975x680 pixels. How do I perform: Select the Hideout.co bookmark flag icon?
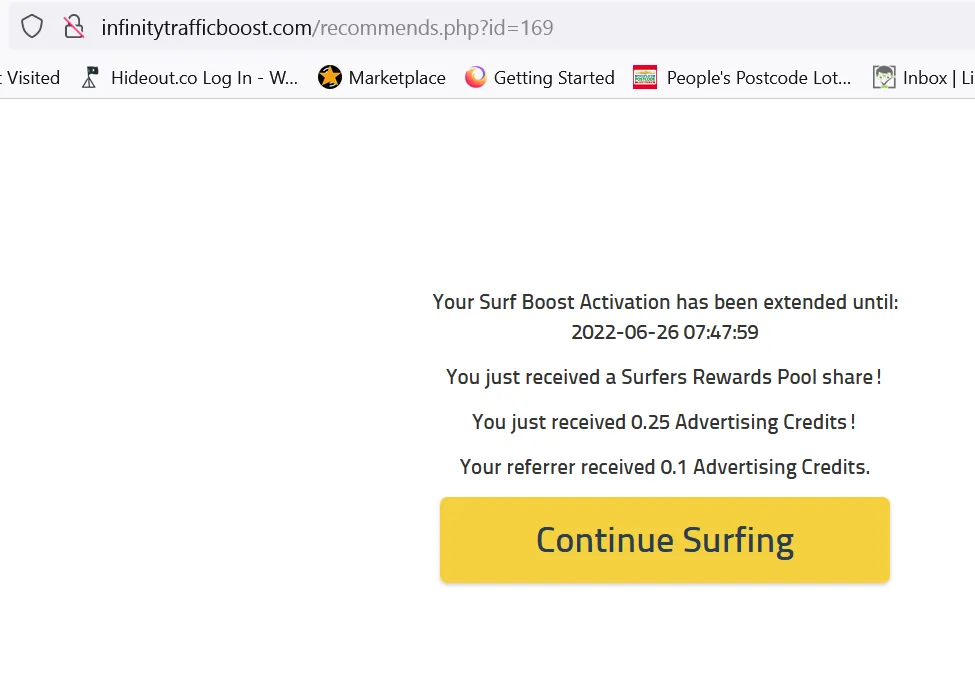[90, 78]
